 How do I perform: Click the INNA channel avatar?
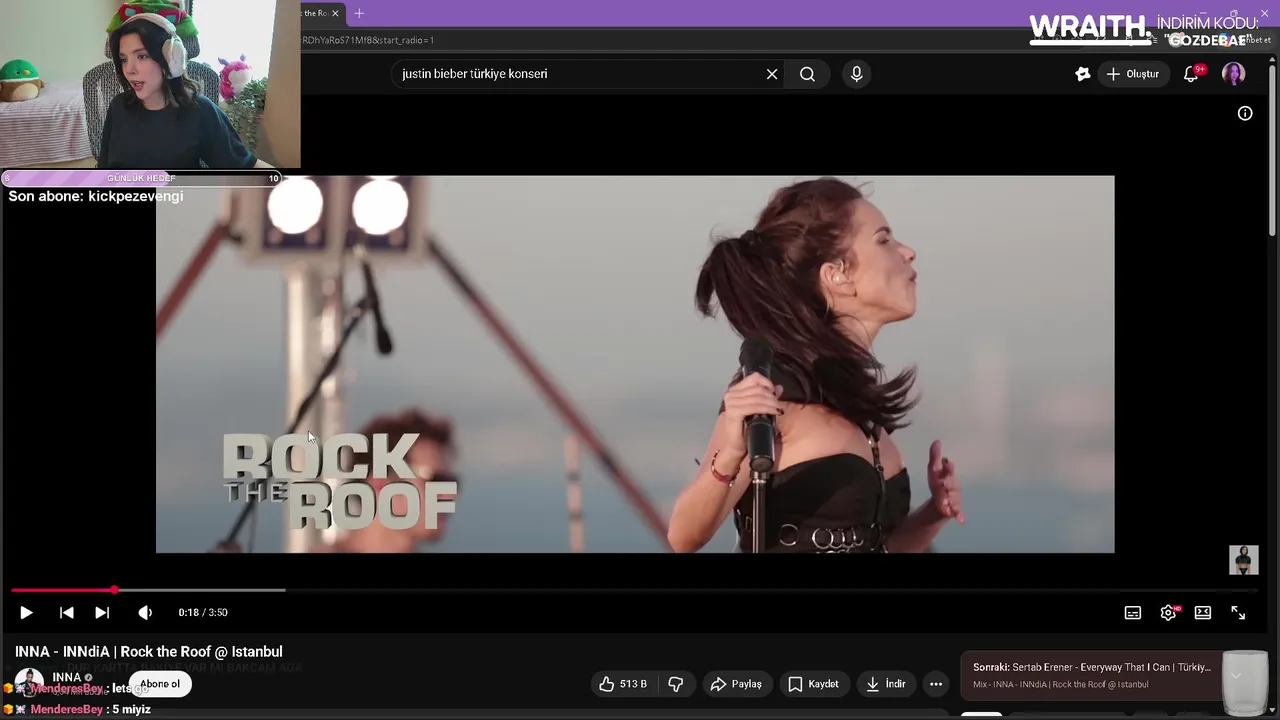[29, 682]
